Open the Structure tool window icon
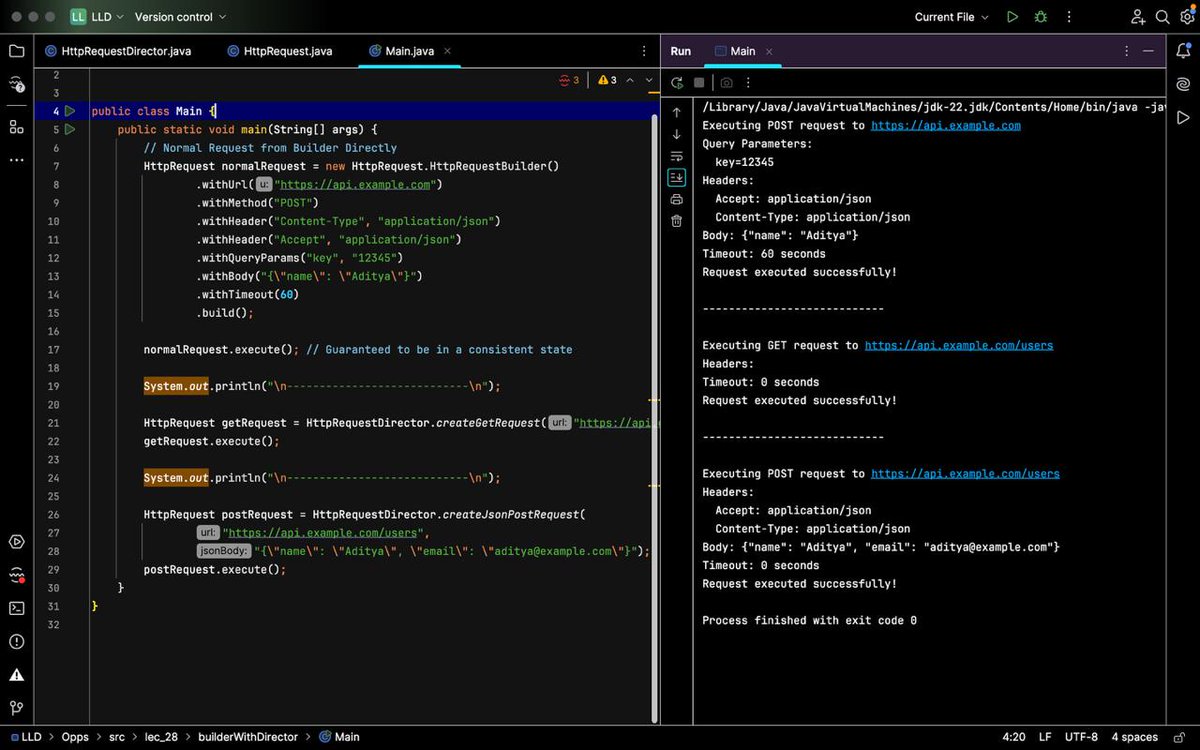Image resolution: width=1200 pixels, height=750 pixels. click(x=16, y=127)
